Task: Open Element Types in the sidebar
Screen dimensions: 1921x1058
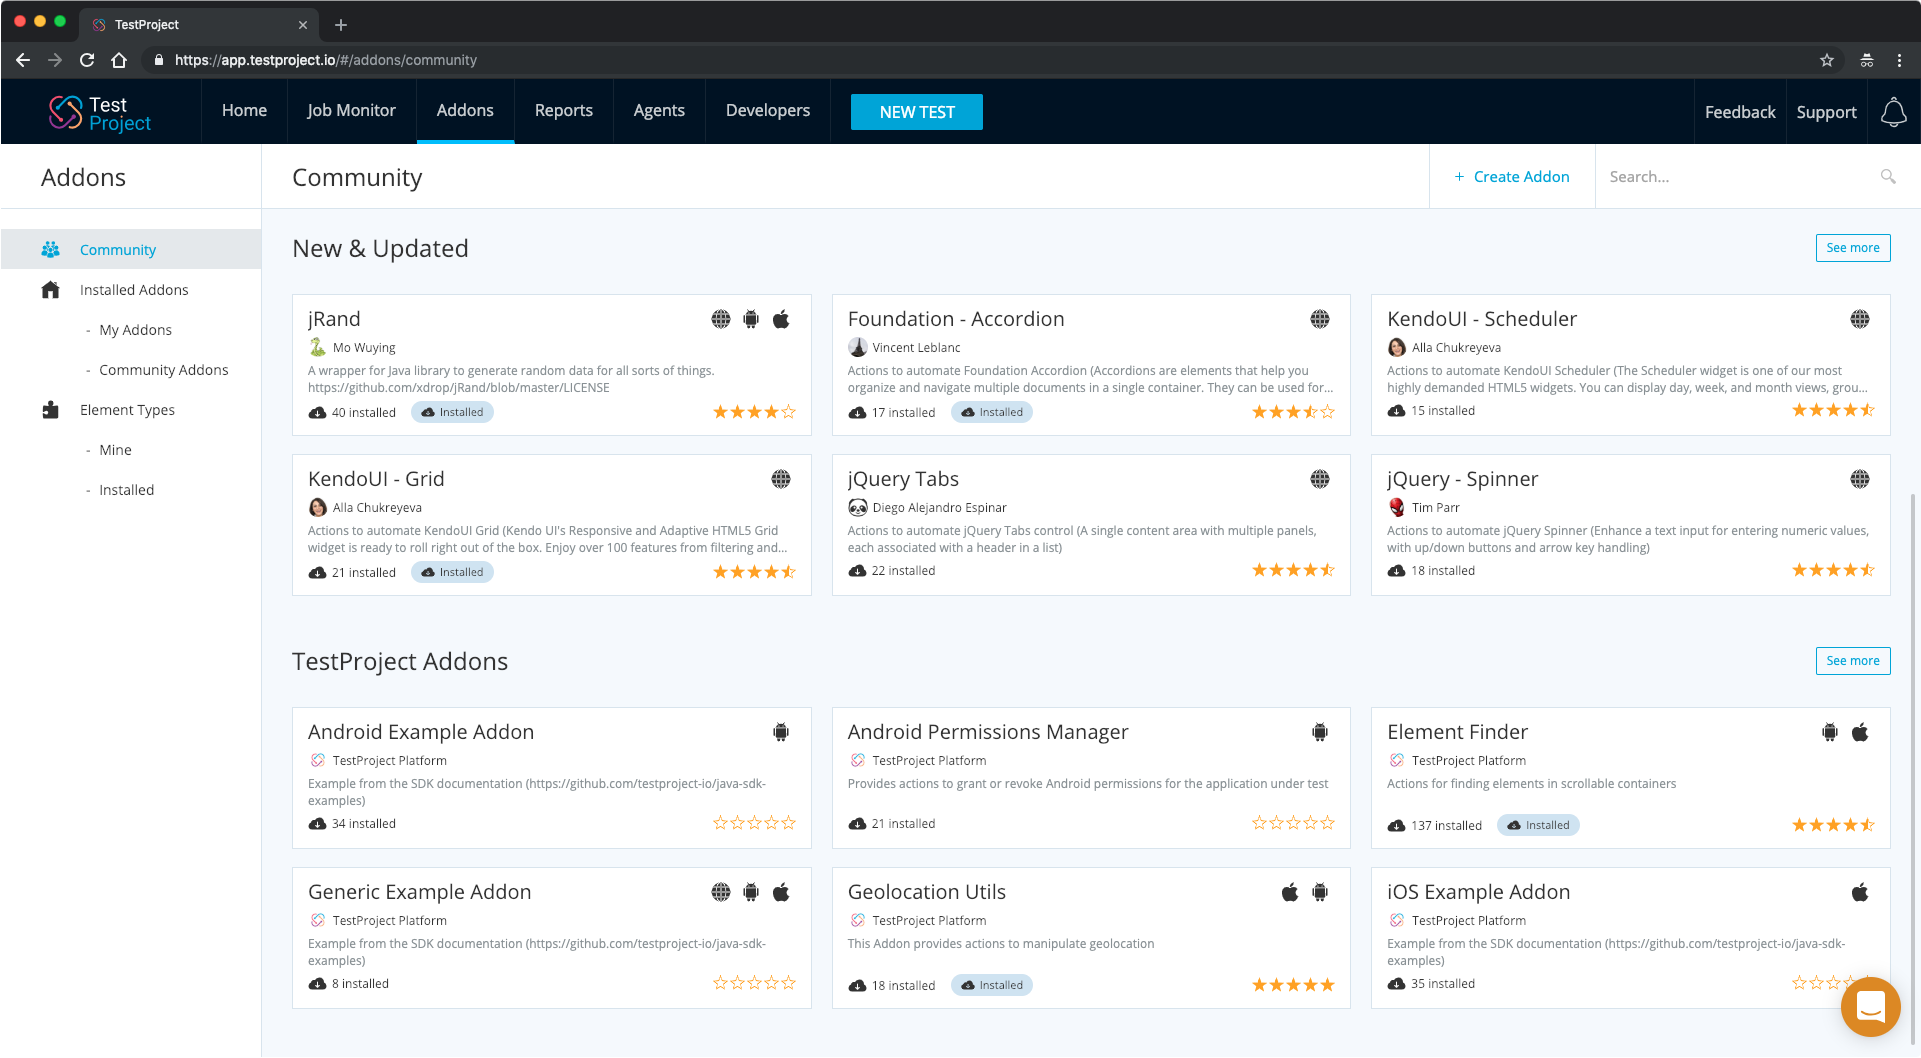Action: pyautogui.click(x=127, y=410)
